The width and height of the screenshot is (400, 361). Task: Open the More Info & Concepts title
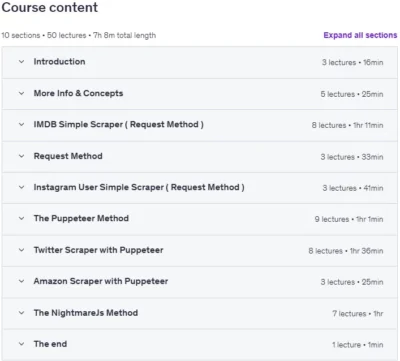(78, 93)
